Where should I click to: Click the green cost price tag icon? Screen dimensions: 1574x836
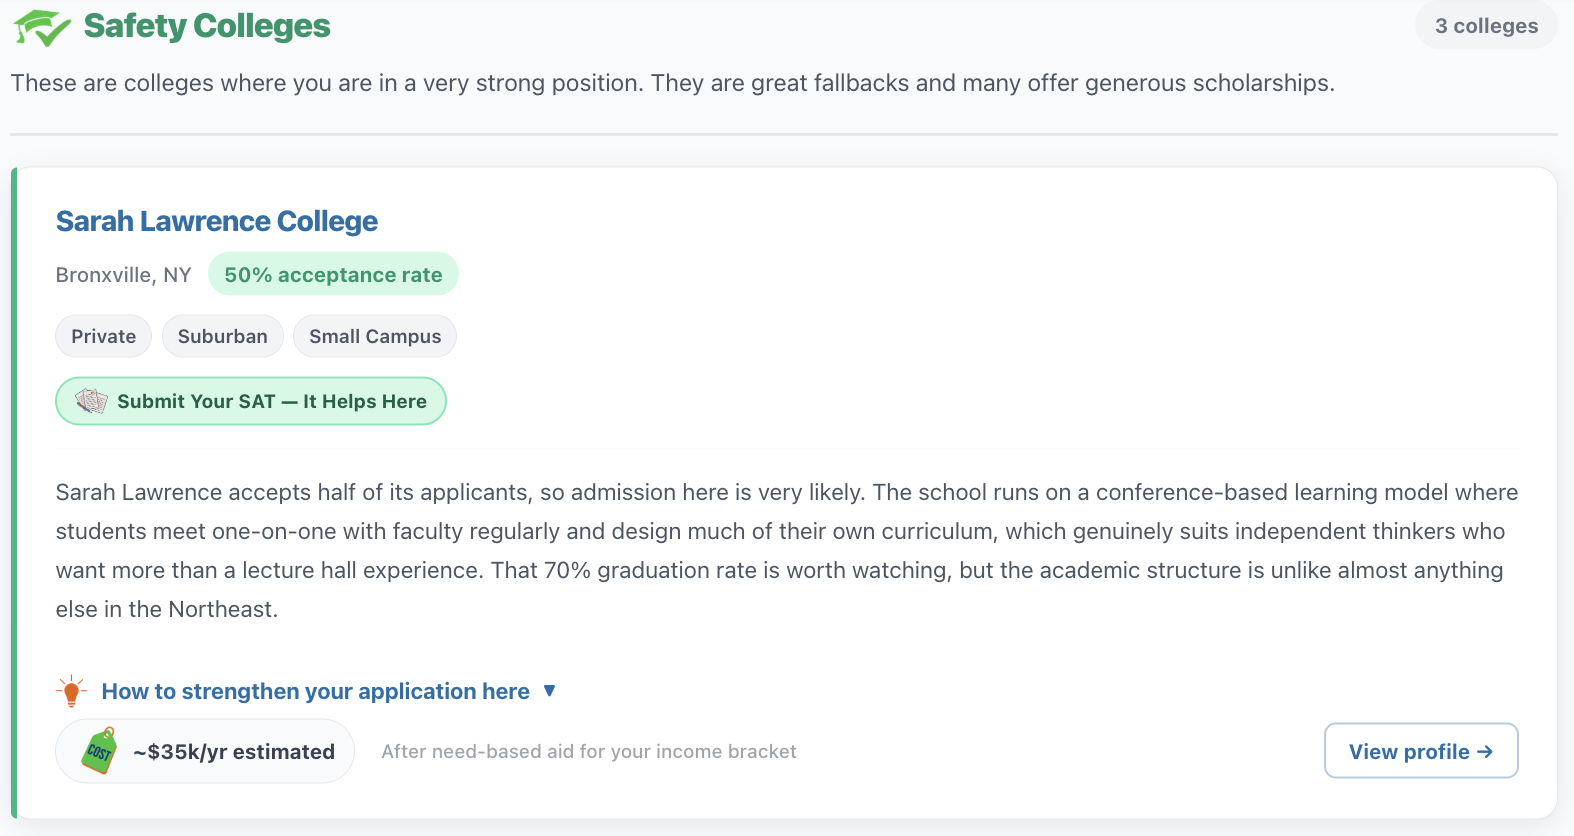(x=100, y=751)
